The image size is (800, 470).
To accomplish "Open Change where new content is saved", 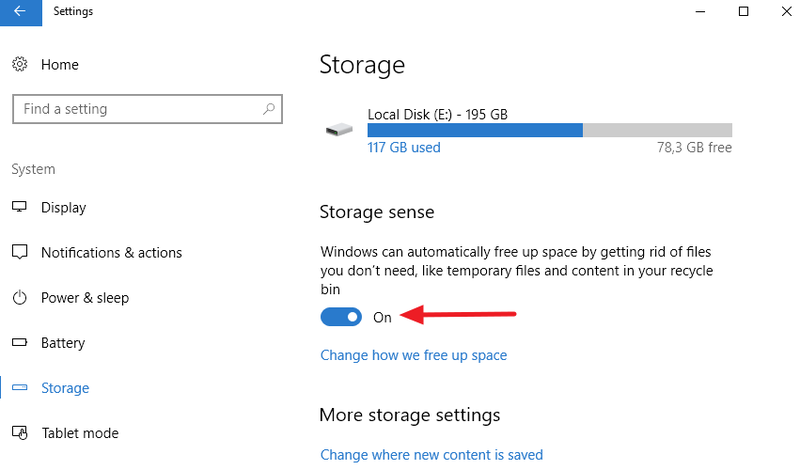I will (431, 455).
